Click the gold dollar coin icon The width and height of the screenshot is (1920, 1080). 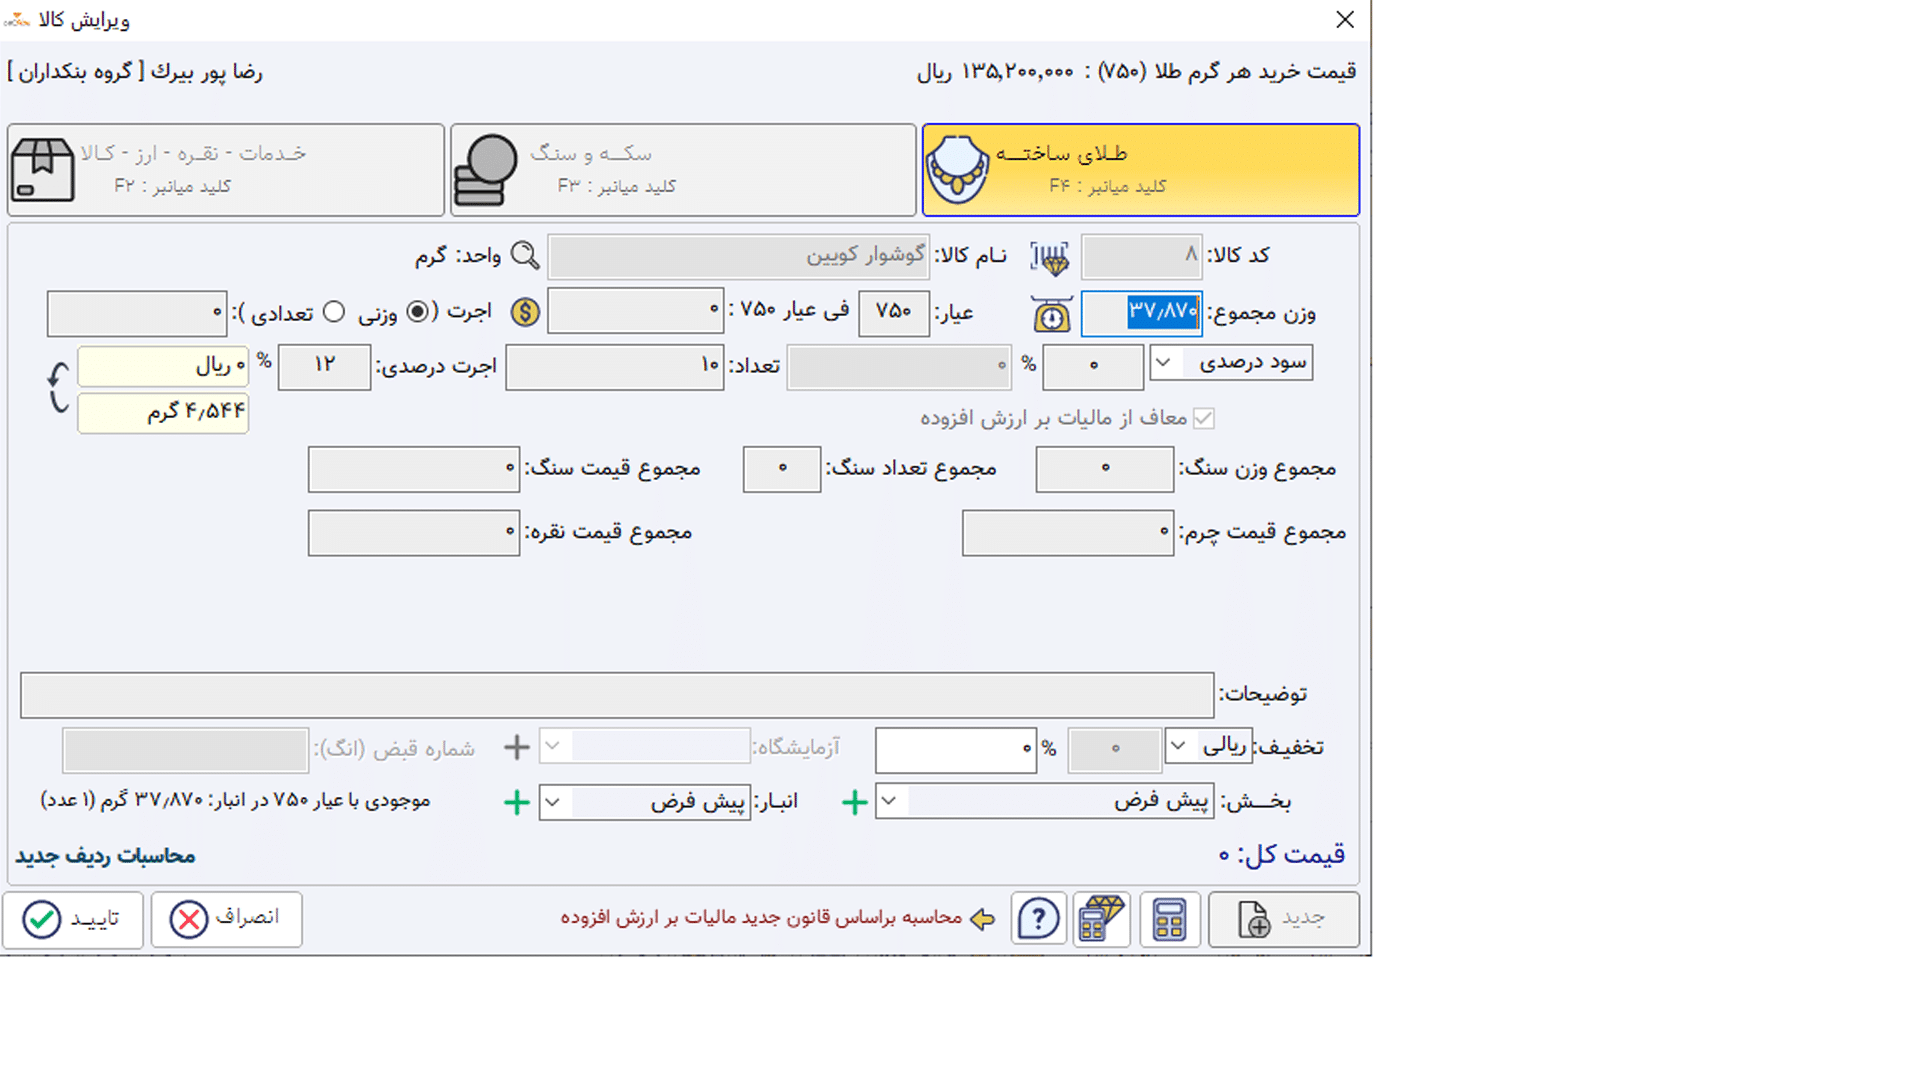coord(525,313)
